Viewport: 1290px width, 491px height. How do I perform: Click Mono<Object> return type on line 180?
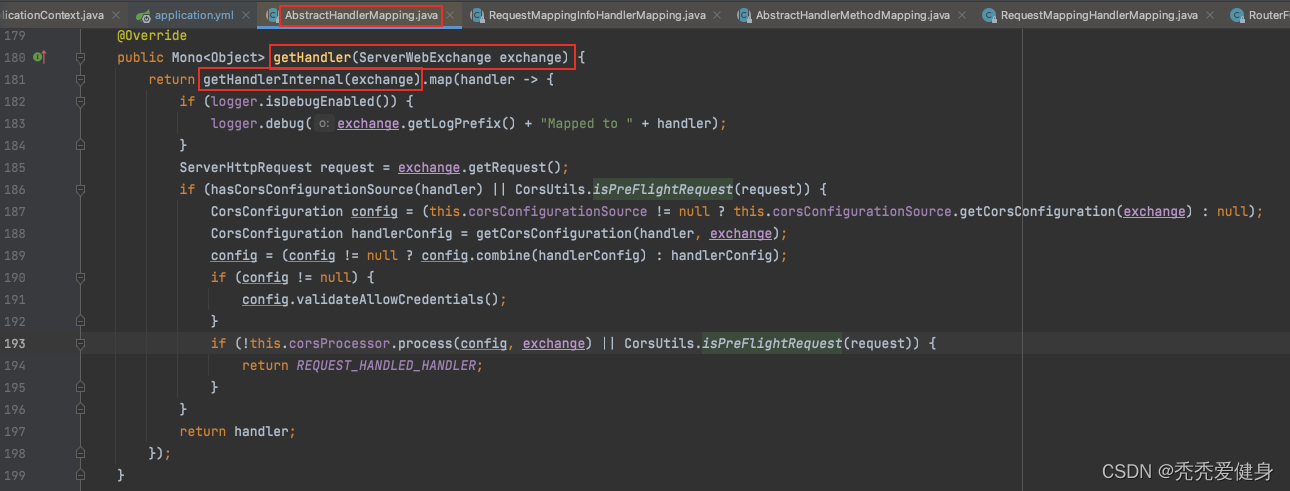coord(219,58)
